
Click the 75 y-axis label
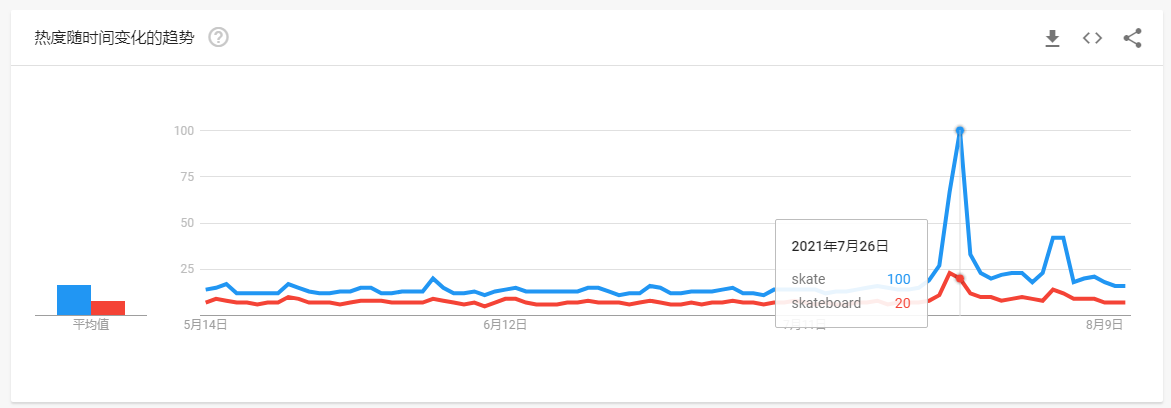pos(187,176)
